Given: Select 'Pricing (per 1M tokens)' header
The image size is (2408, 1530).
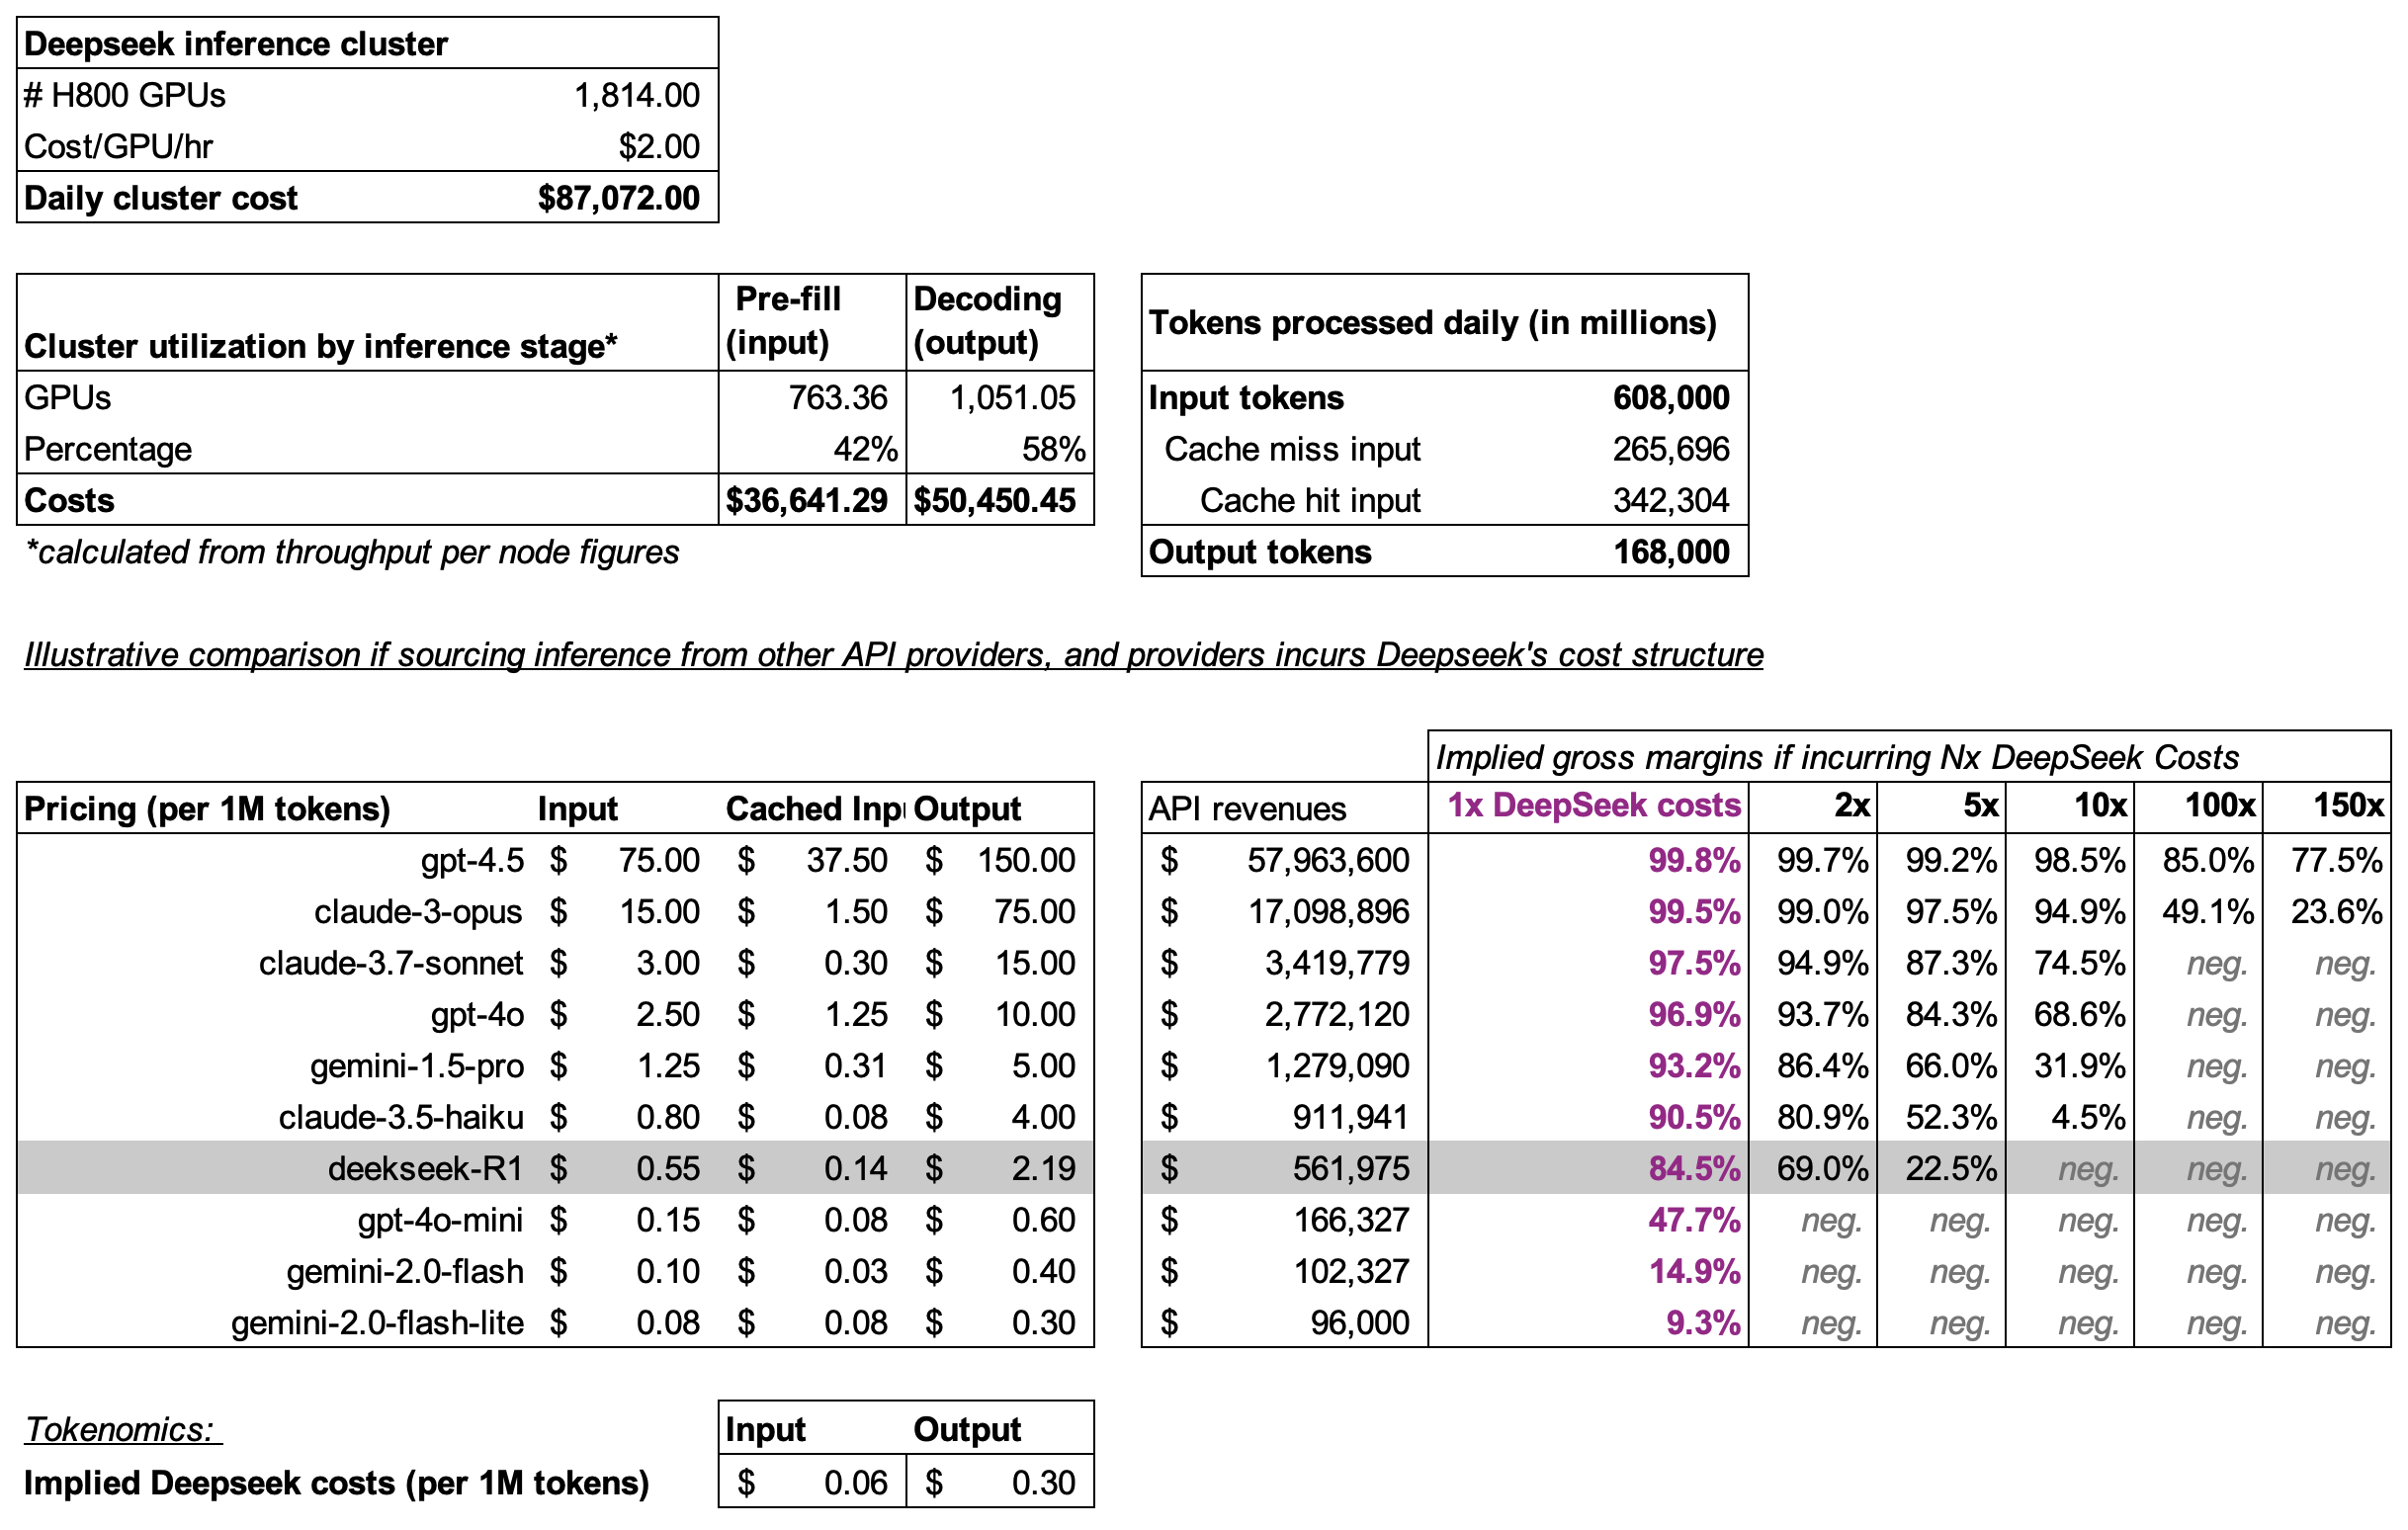Looking at the screenshot, I should 207,808.
